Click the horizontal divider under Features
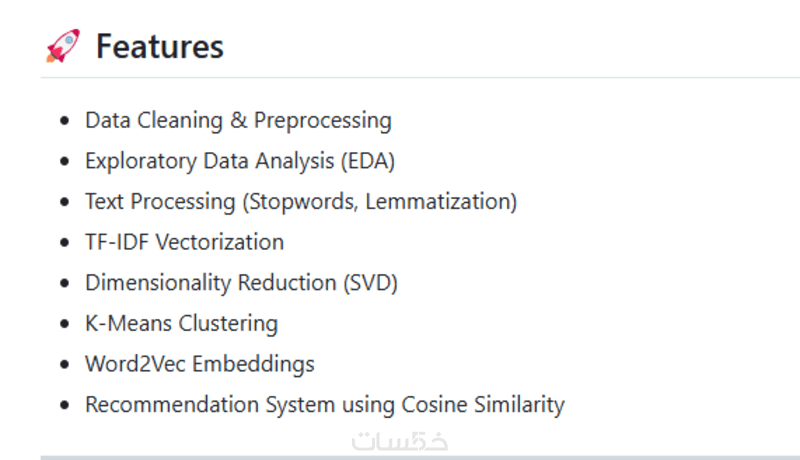 [x=420, y=78]
